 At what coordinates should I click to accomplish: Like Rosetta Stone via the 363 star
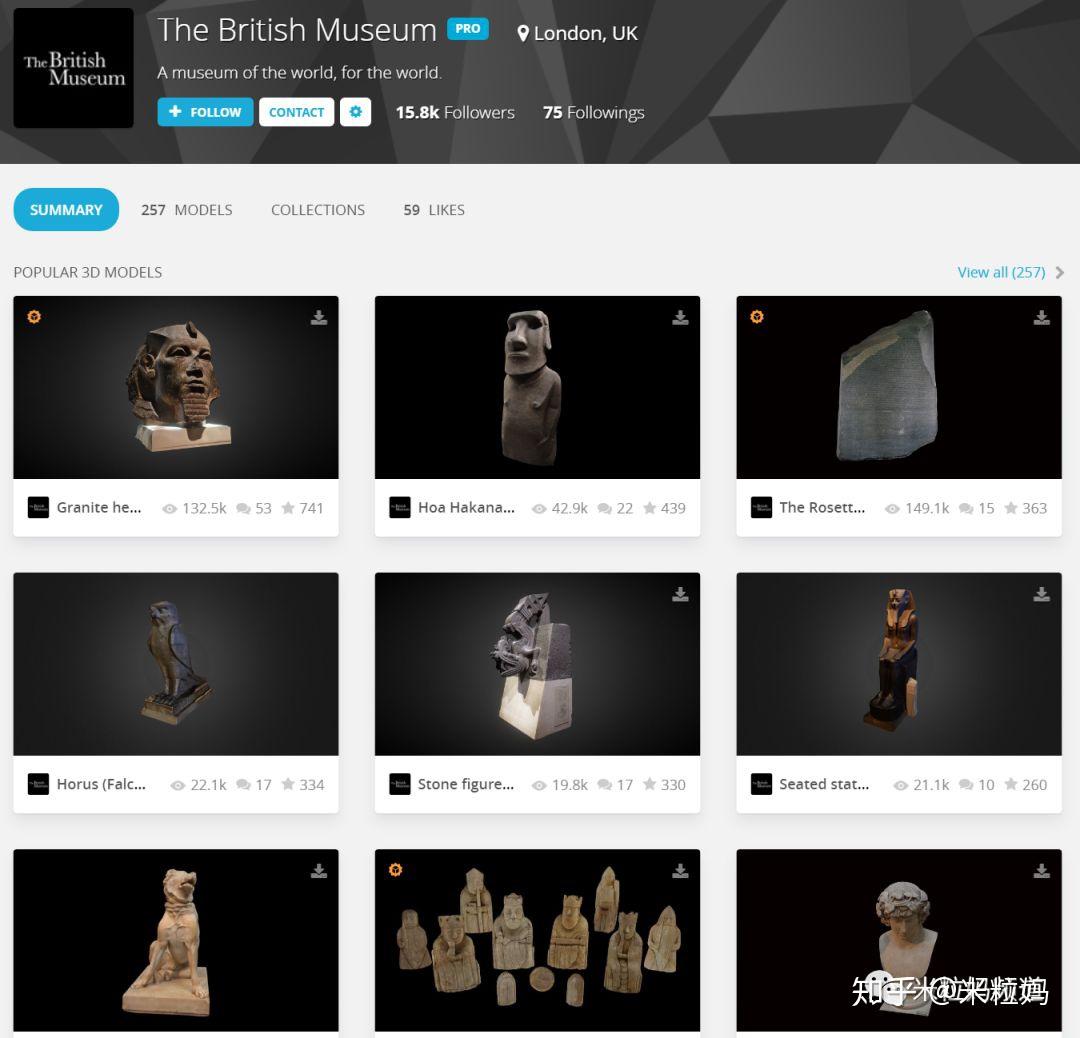pos(1011,508)
